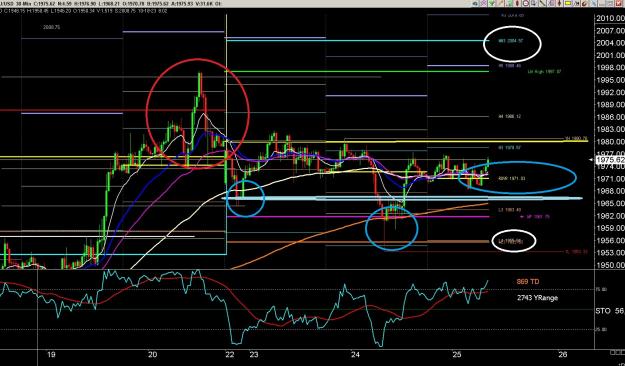Click date label 24 on time axis
Screen dimensions: 625x366
(356, 354)
